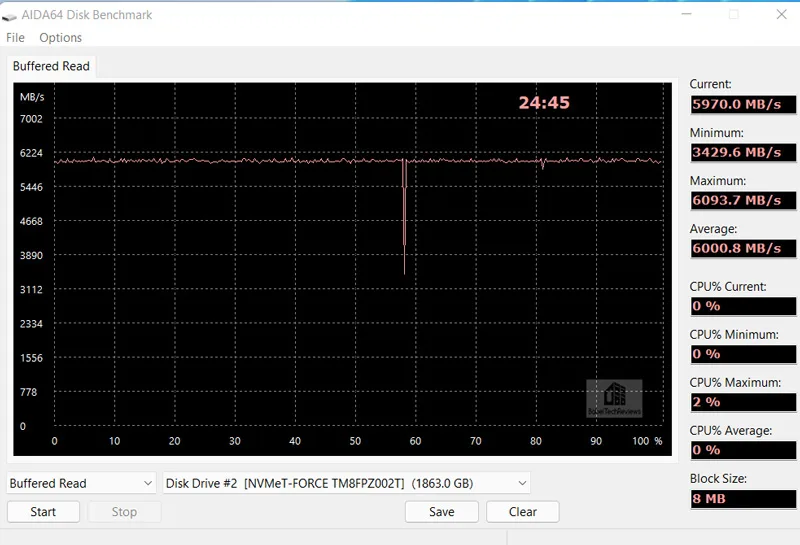Save the benchmark results
The width and height of the screenshot is (800, 545).
tap(442, 512)
